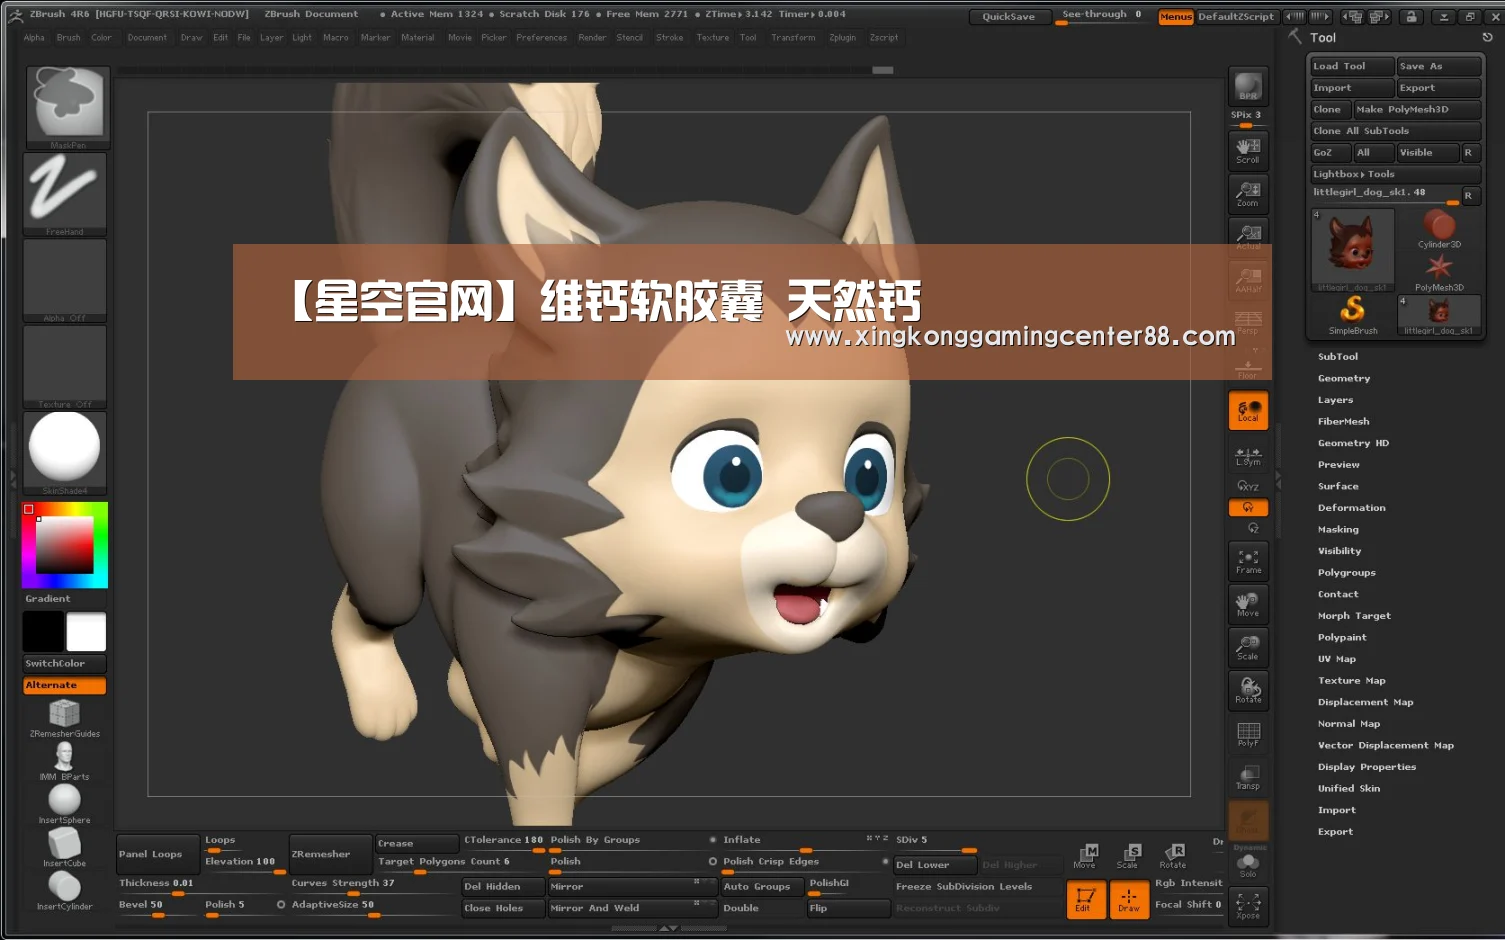The image size is (1505, 940).
Task: Click the Xpose icon
Action: tap(1248, 906)
